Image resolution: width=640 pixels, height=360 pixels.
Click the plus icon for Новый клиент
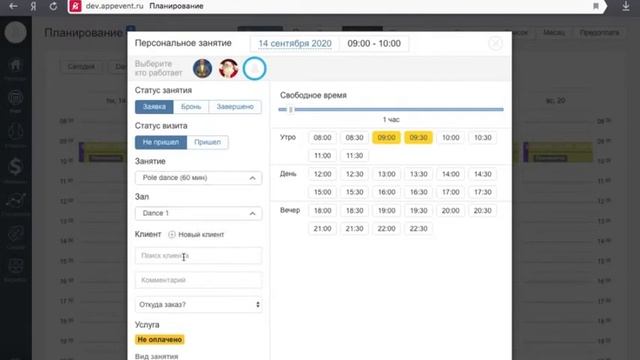click(172, 234)
